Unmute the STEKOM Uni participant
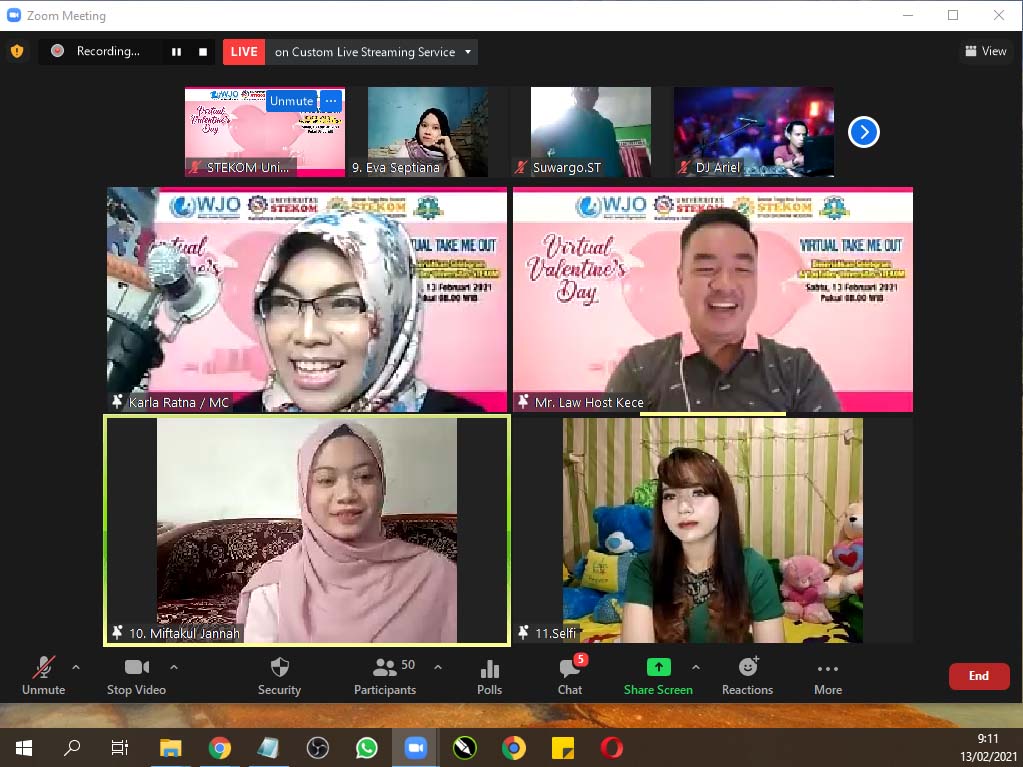Viewport: 1023px width, 767px height. (x=291, y=100)
